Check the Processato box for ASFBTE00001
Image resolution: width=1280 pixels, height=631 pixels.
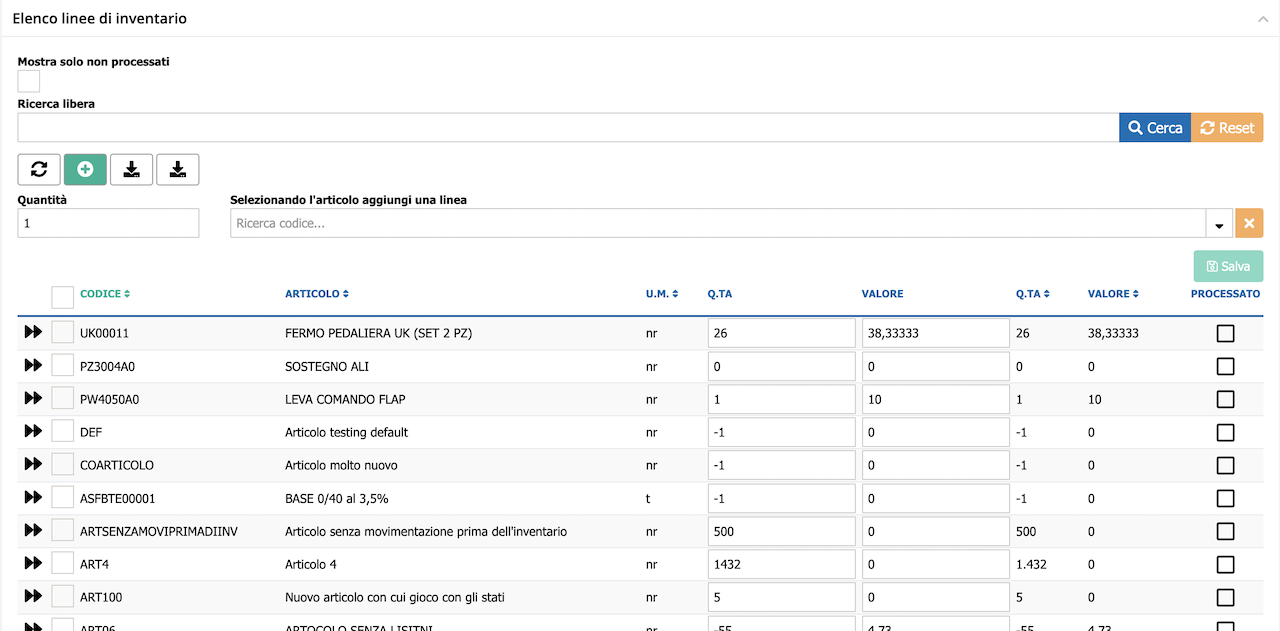coord(1225,498)
